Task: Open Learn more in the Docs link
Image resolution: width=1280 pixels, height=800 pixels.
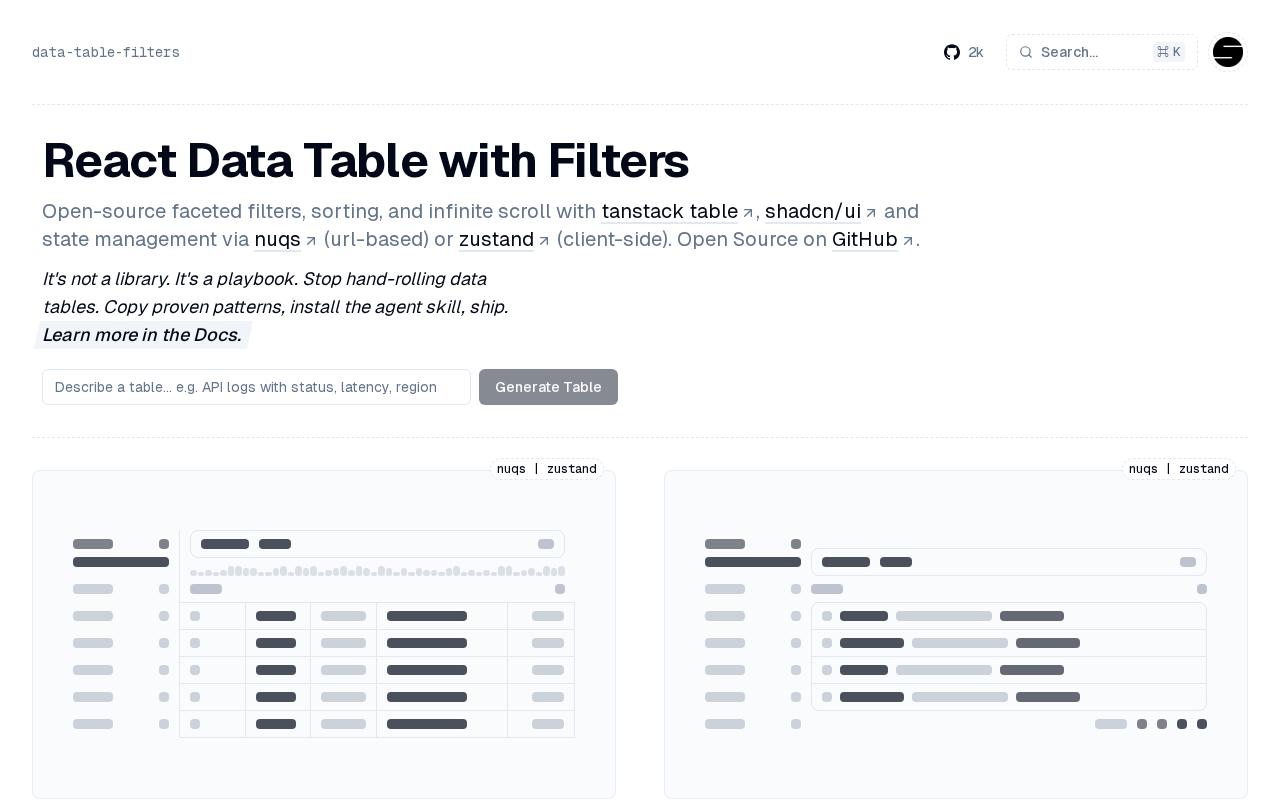Action: pyautogui.click(x=142, y=335)
